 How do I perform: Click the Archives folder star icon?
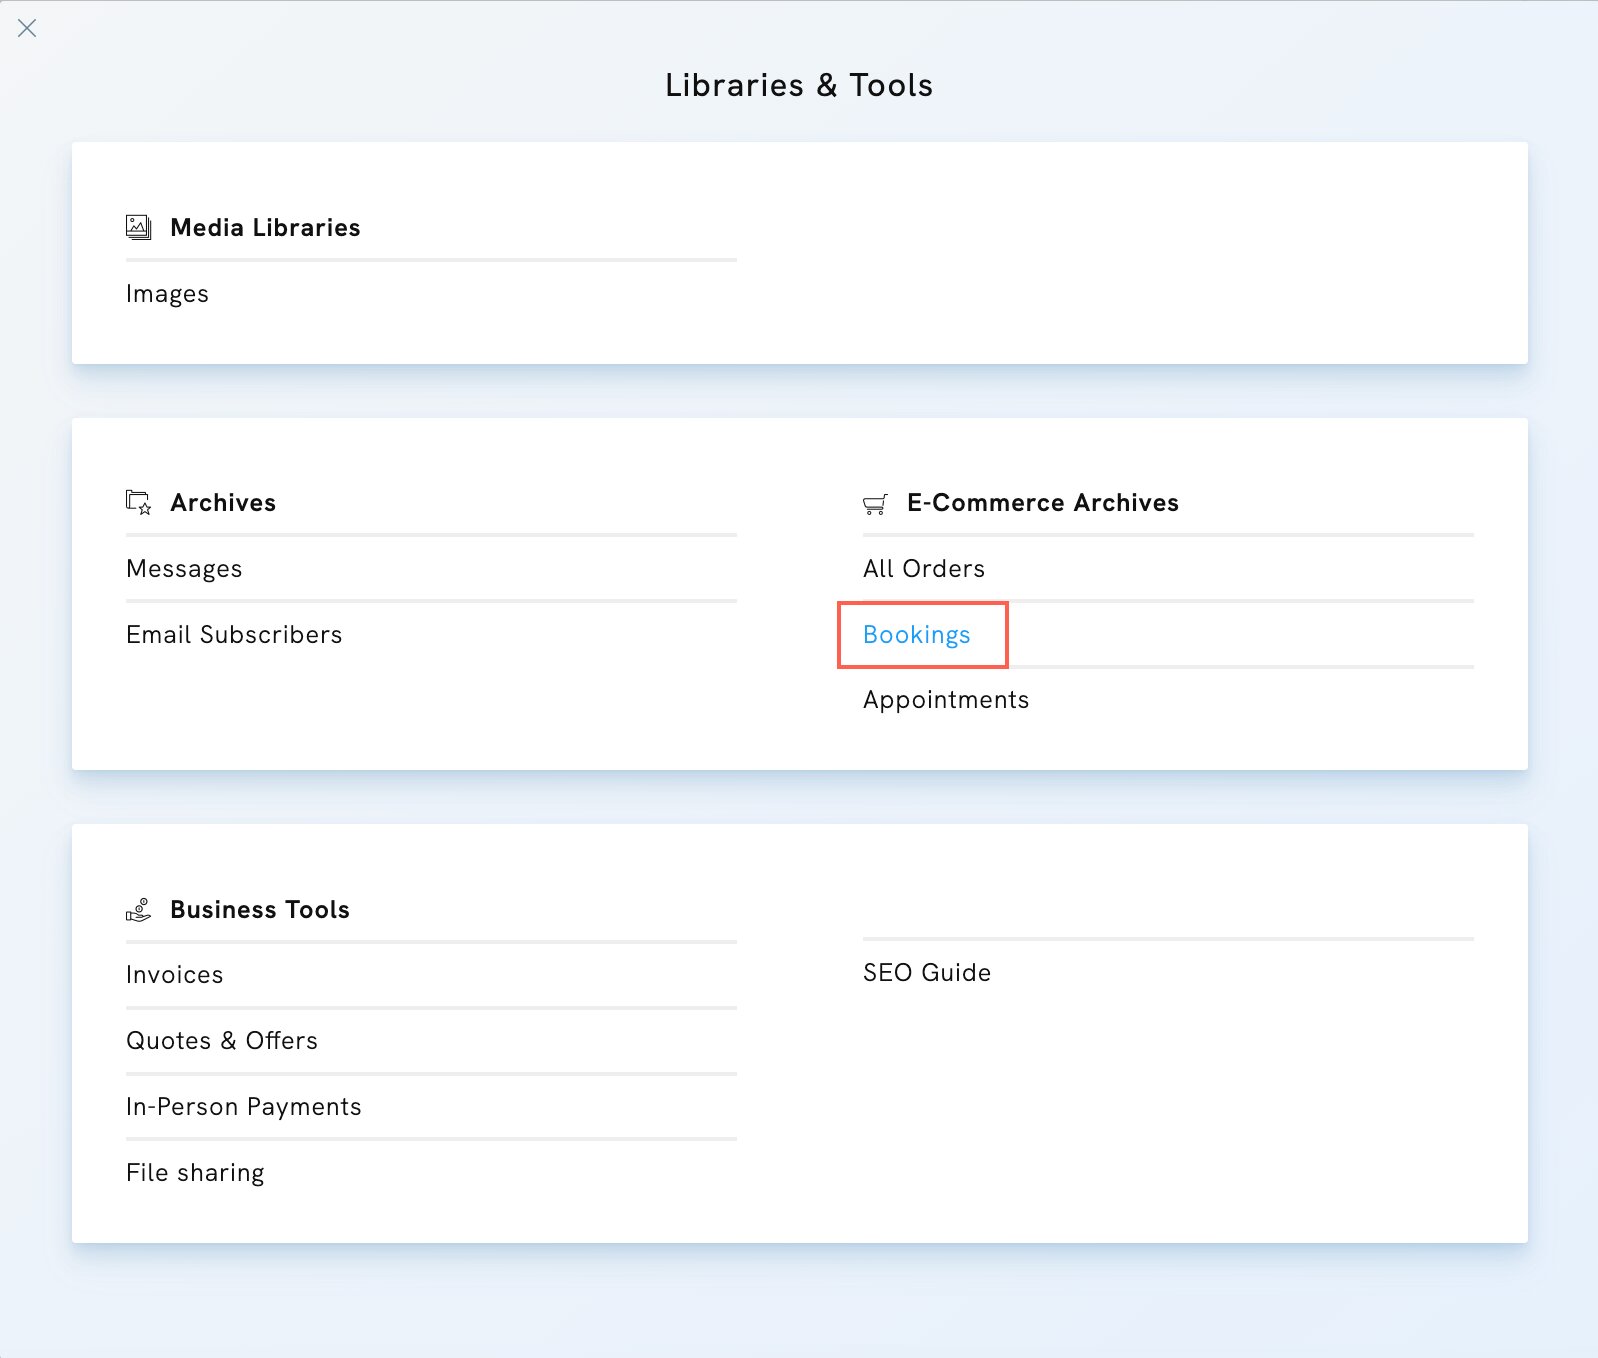point(138,502)
